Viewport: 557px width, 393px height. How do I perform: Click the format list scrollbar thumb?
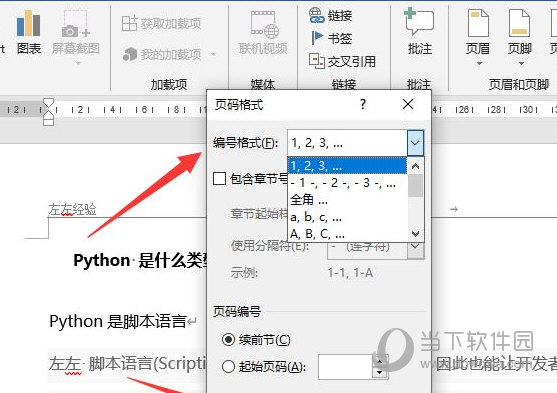415,185
